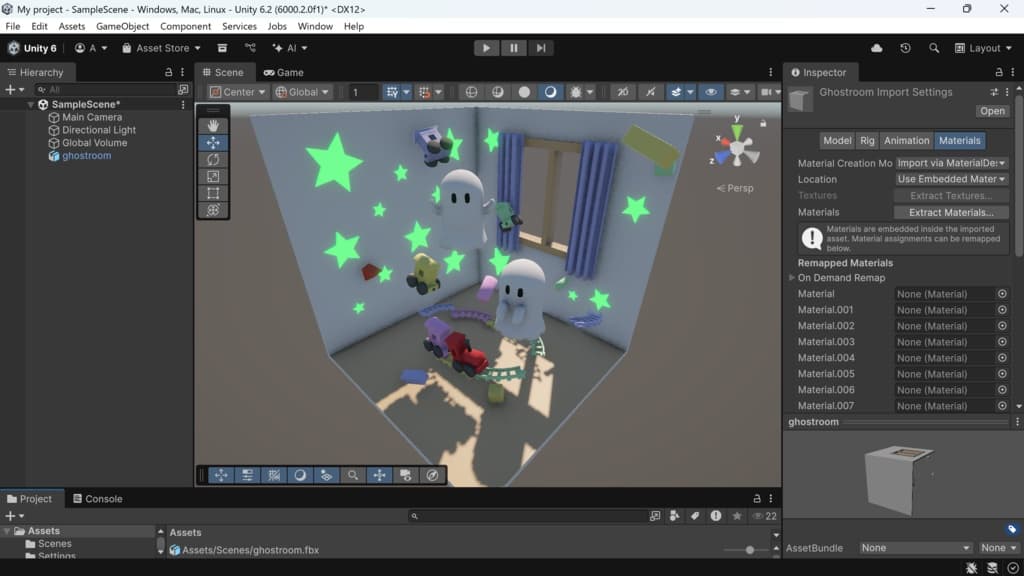Screen dimensions: 1024x576
Task: Click the Extract Materials button
Action: pyautogui.click(x=951, y=212)
